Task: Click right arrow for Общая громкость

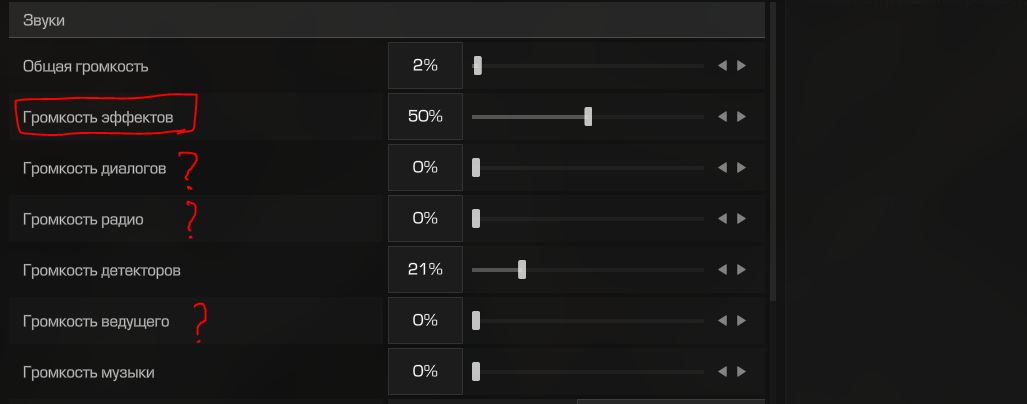Action: tap(741, 66)
